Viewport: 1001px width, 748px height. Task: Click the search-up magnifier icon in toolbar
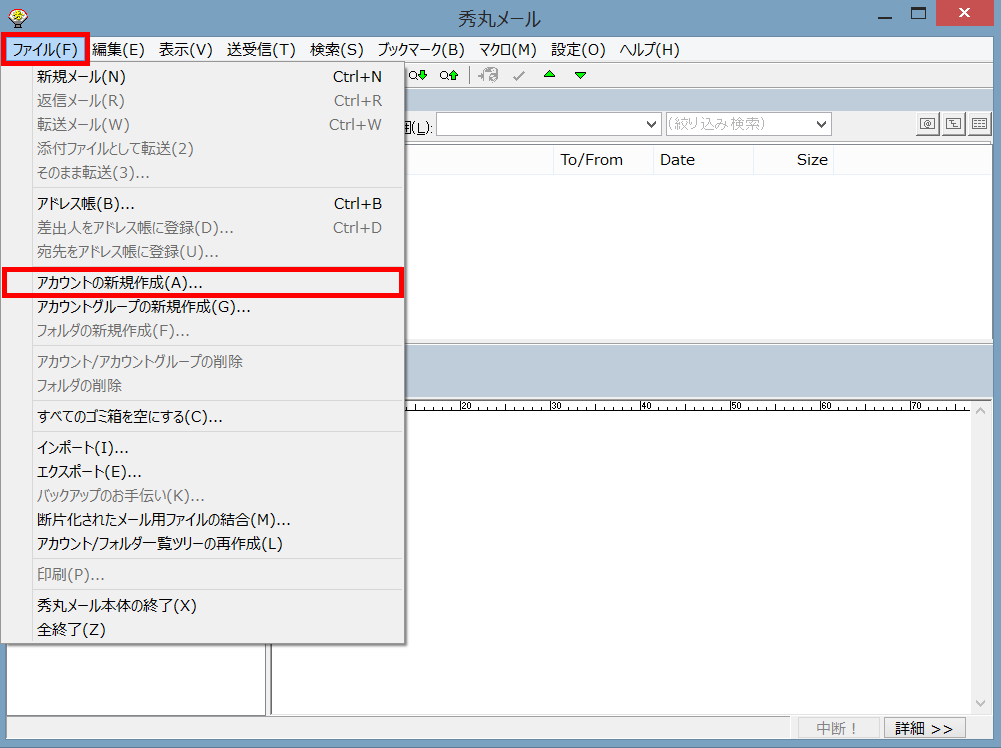448,75
